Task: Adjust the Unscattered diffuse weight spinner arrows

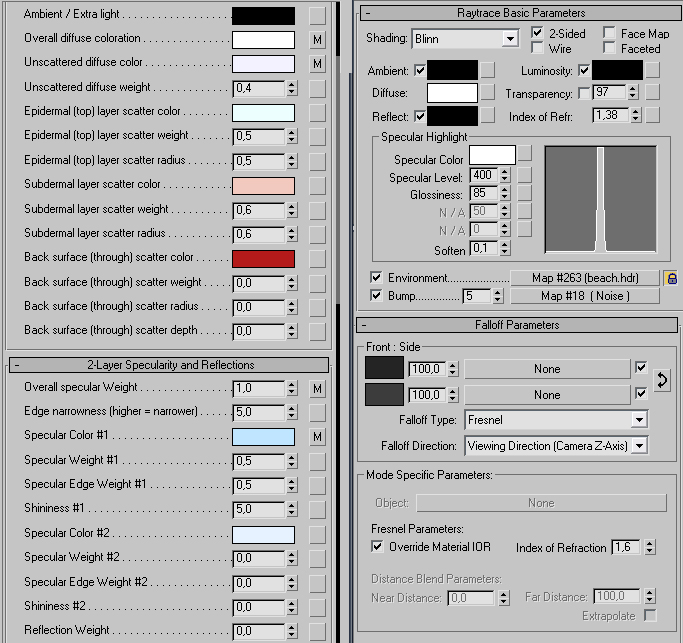Action: [292, 88]
